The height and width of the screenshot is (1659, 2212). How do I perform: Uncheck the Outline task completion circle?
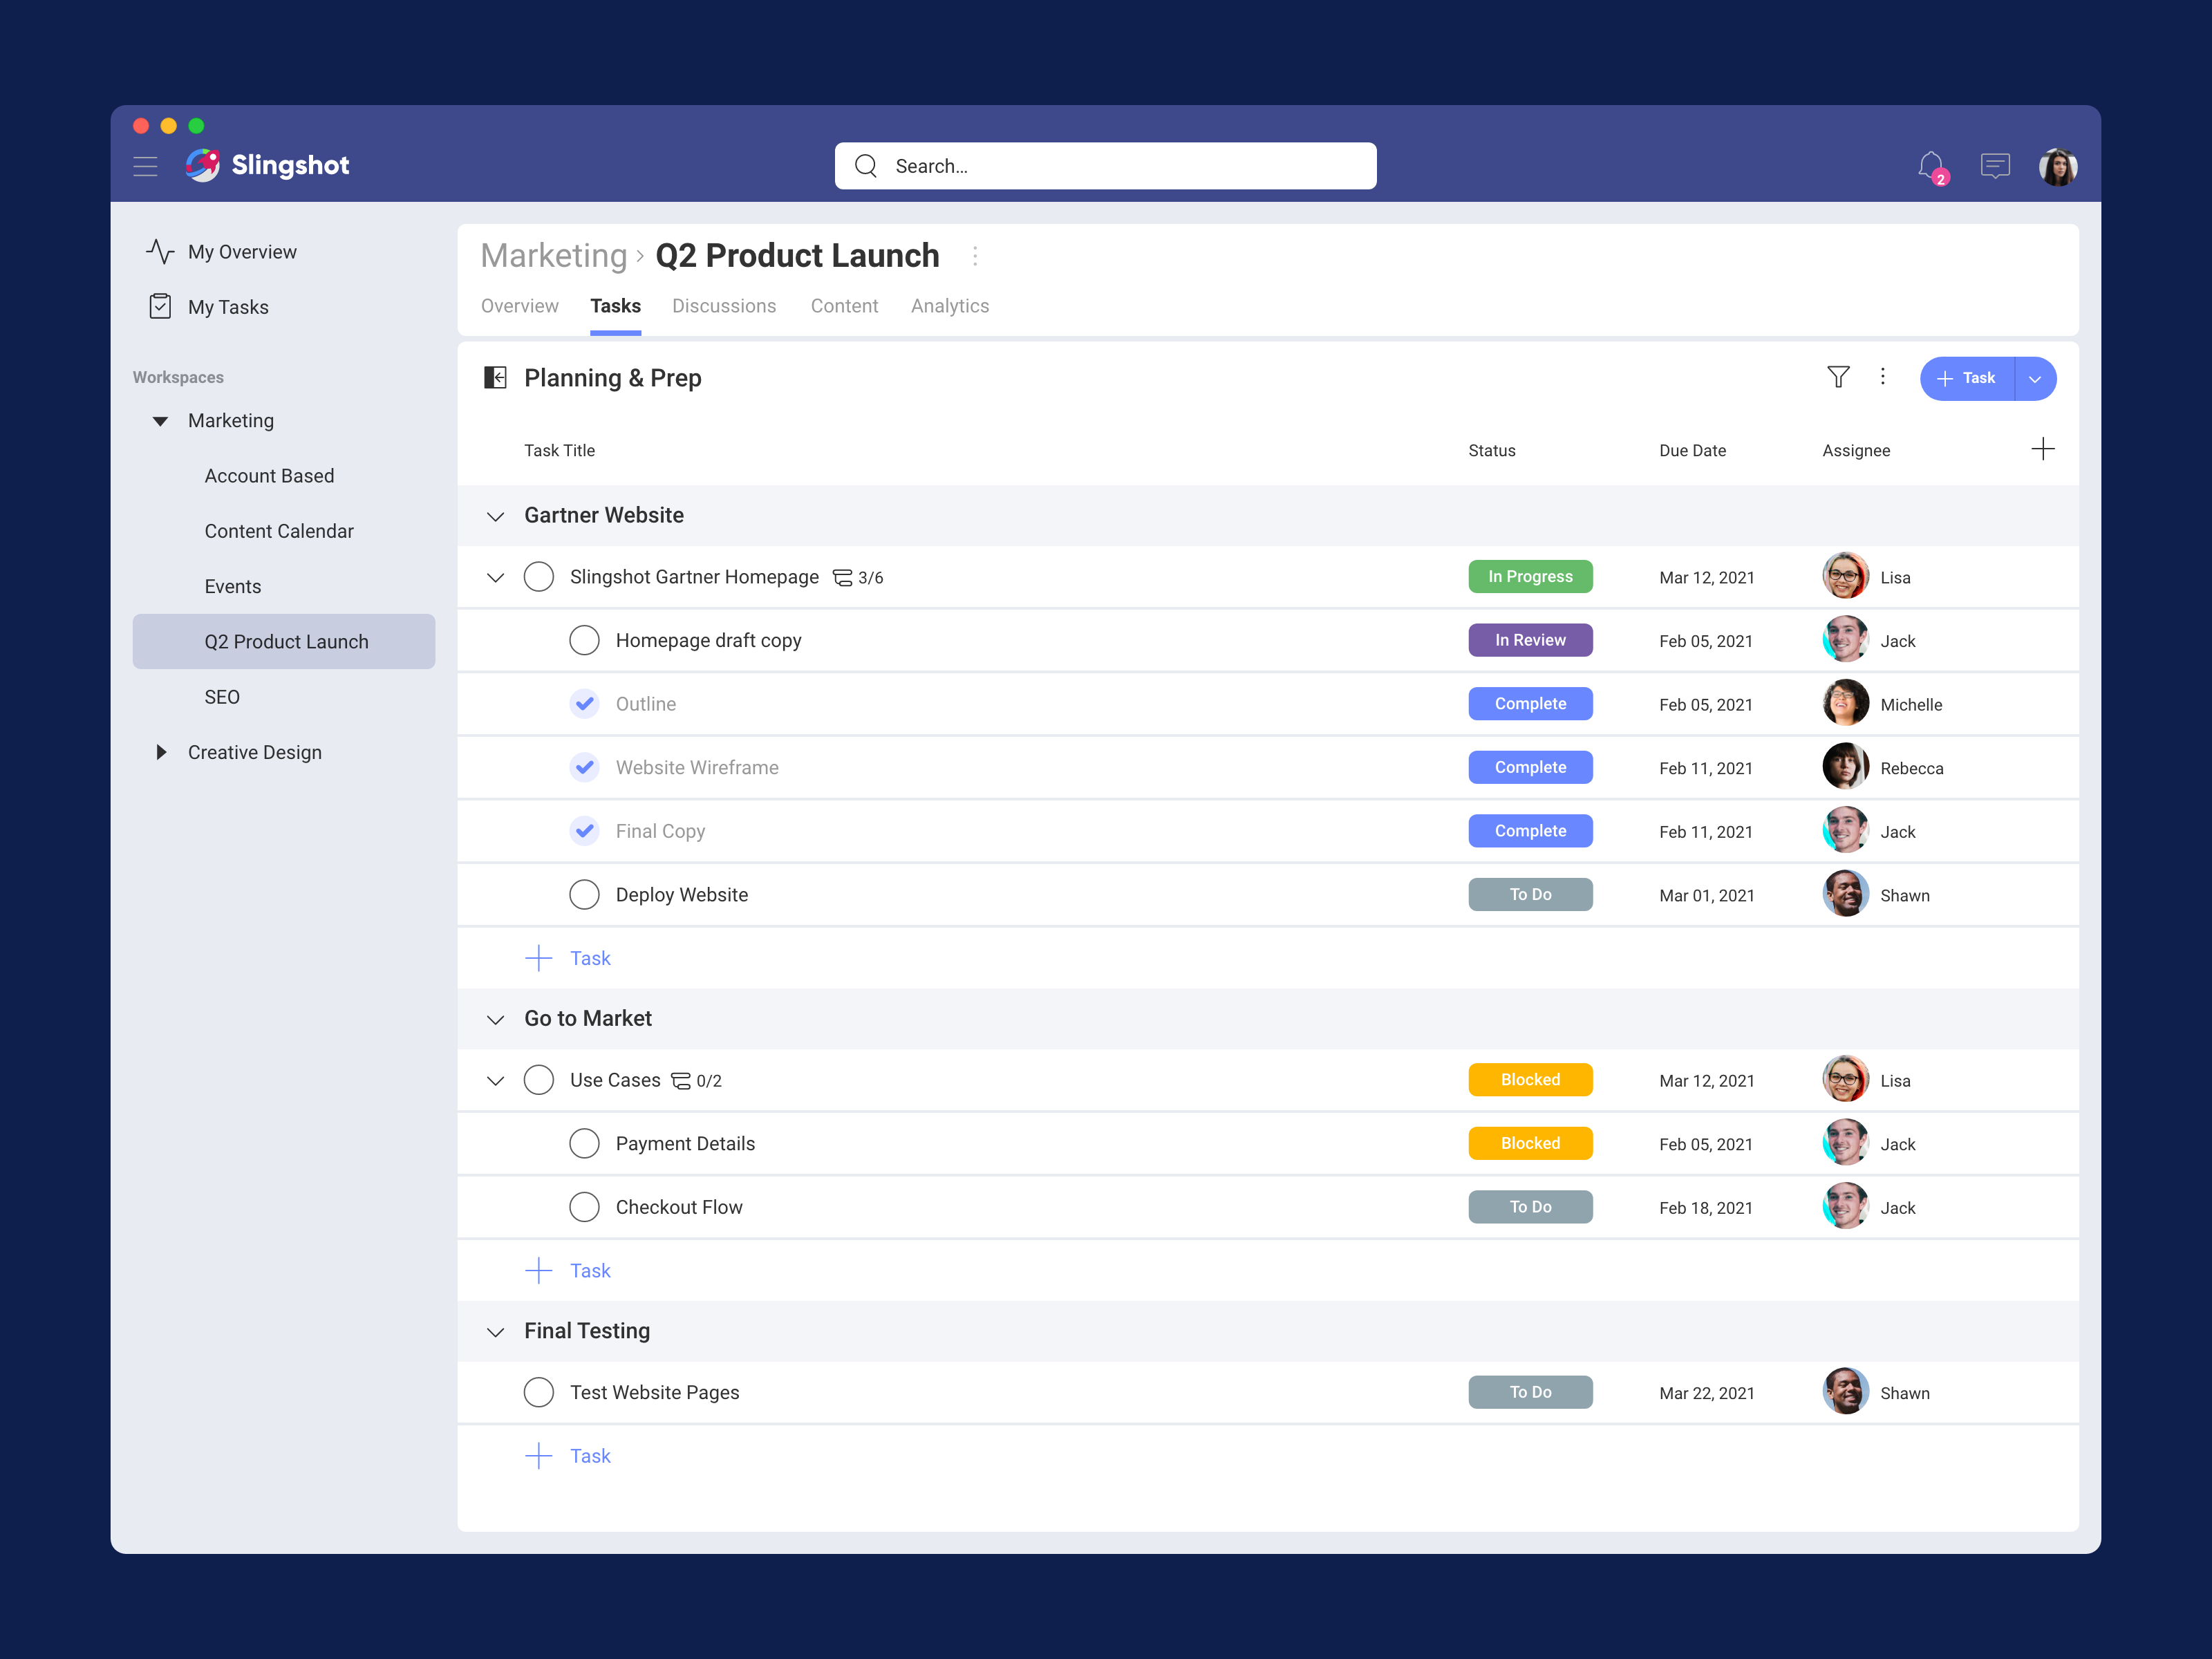(x=584, y=703)
